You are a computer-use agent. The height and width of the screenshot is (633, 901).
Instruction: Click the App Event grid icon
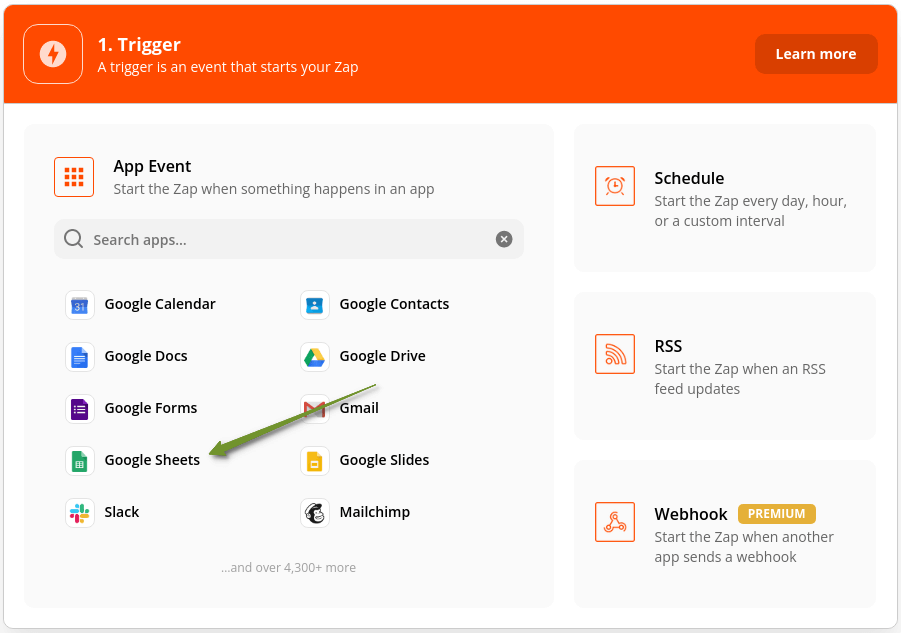point(74,177)
